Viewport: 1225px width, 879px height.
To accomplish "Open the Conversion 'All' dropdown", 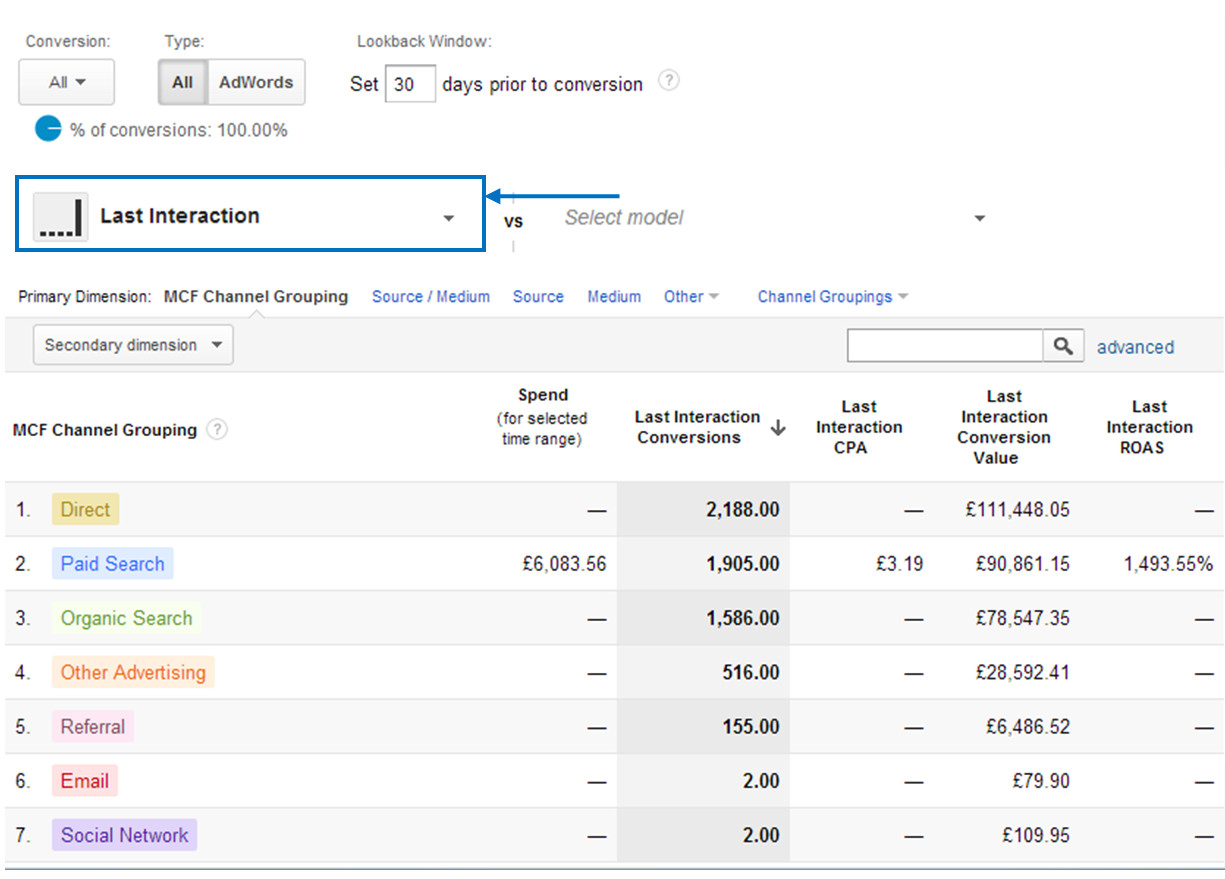I will click(x=67, y=82).
